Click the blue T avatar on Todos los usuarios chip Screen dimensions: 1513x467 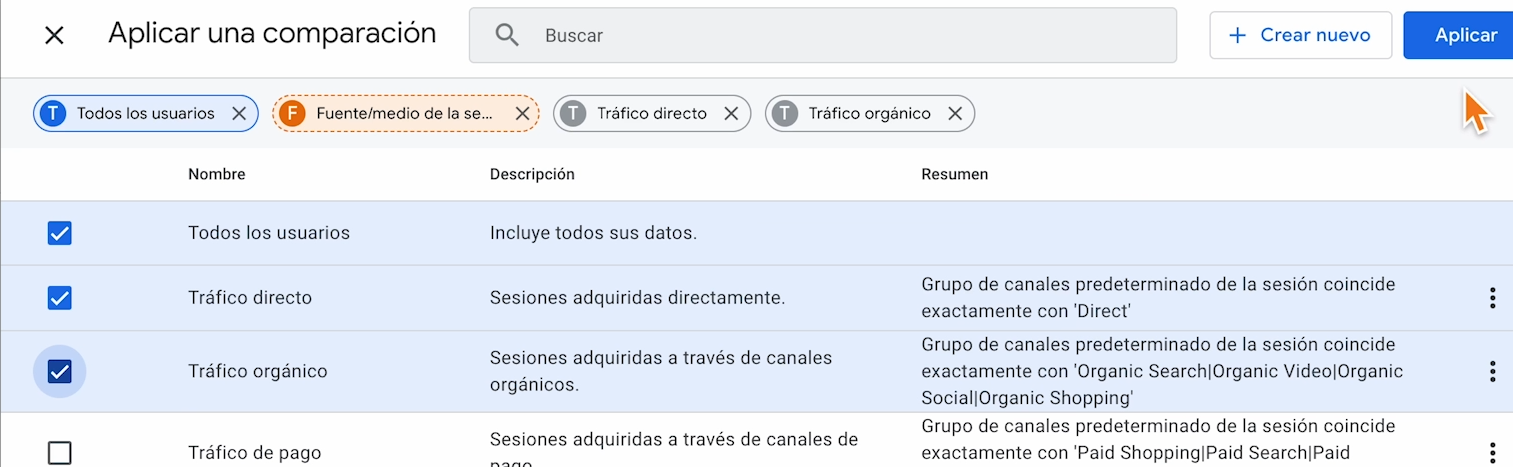(54, 114)
